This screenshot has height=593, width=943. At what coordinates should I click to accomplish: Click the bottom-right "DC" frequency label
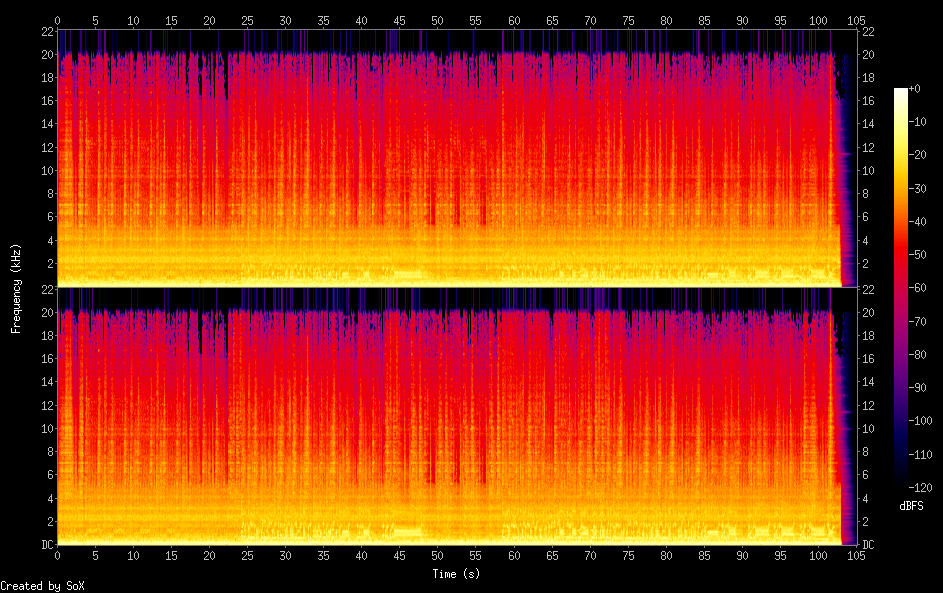click(x=869, y=545)
